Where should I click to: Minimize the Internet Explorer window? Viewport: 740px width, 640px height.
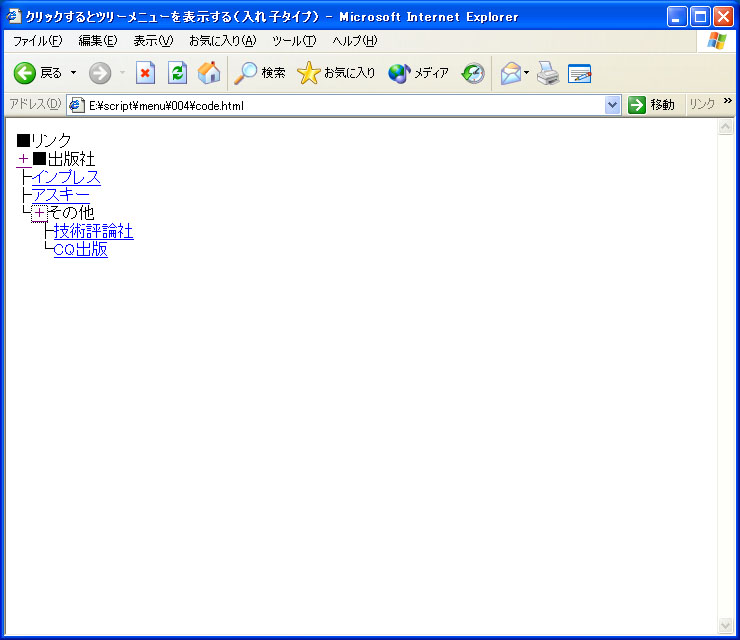click(x=677, y=17)
